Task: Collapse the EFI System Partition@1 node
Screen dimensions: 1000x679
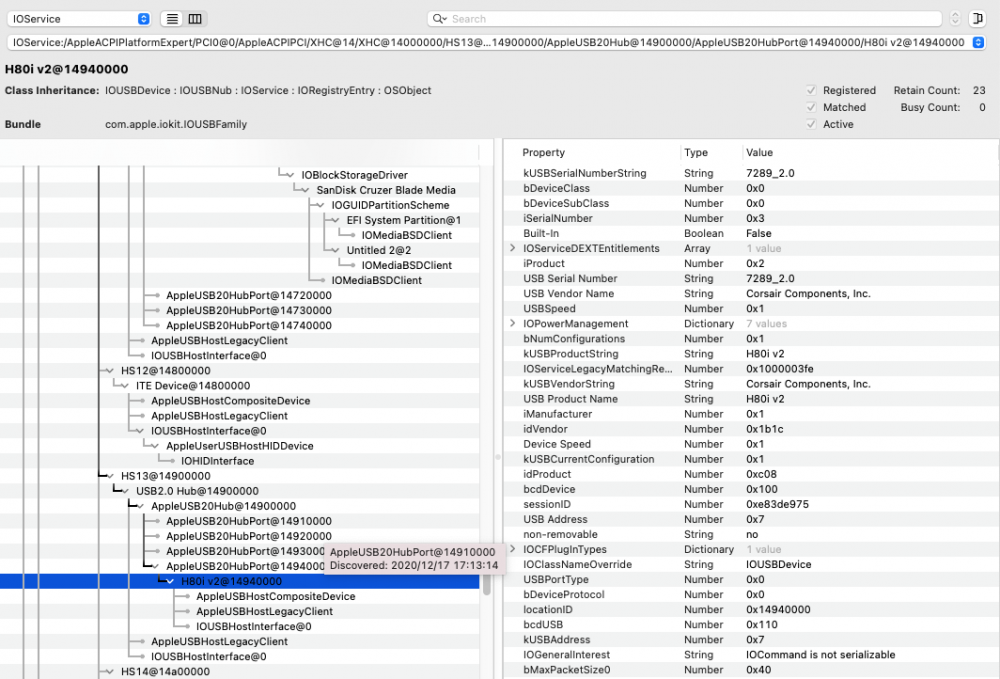Action: [336, 220]
